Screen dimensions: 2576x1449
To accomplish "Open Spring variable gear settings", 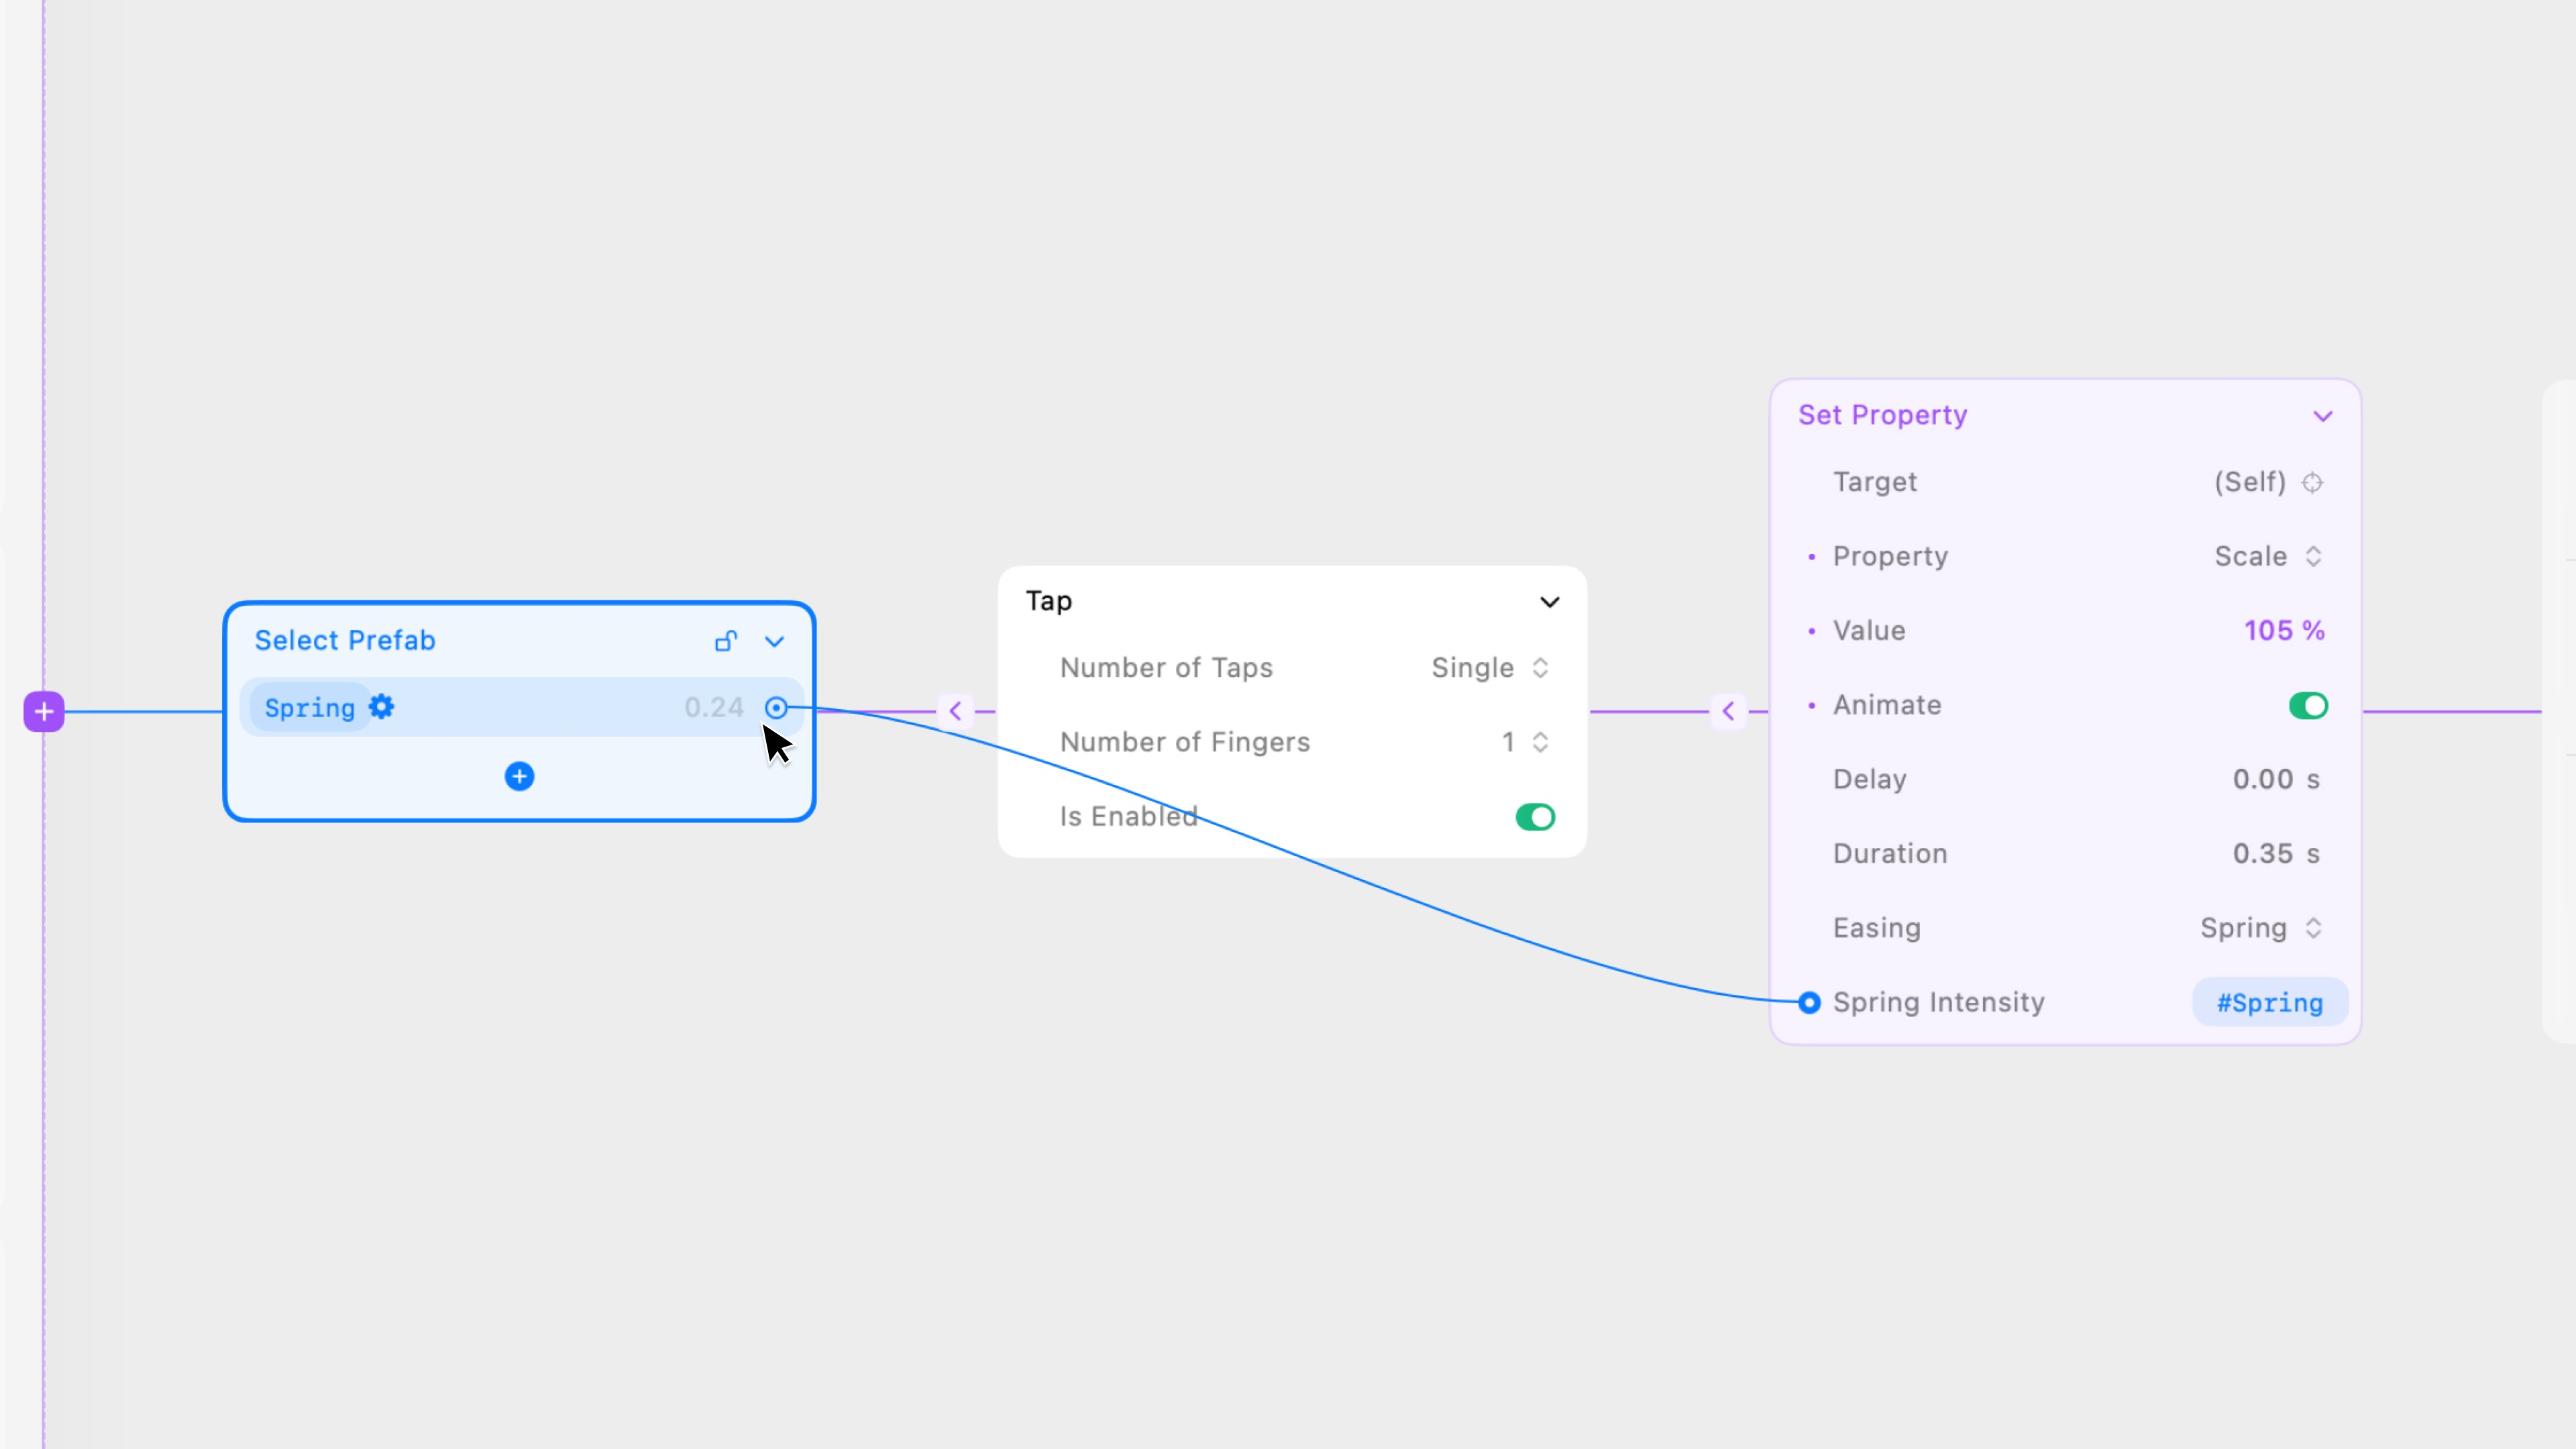I will (x=381, y=707).
